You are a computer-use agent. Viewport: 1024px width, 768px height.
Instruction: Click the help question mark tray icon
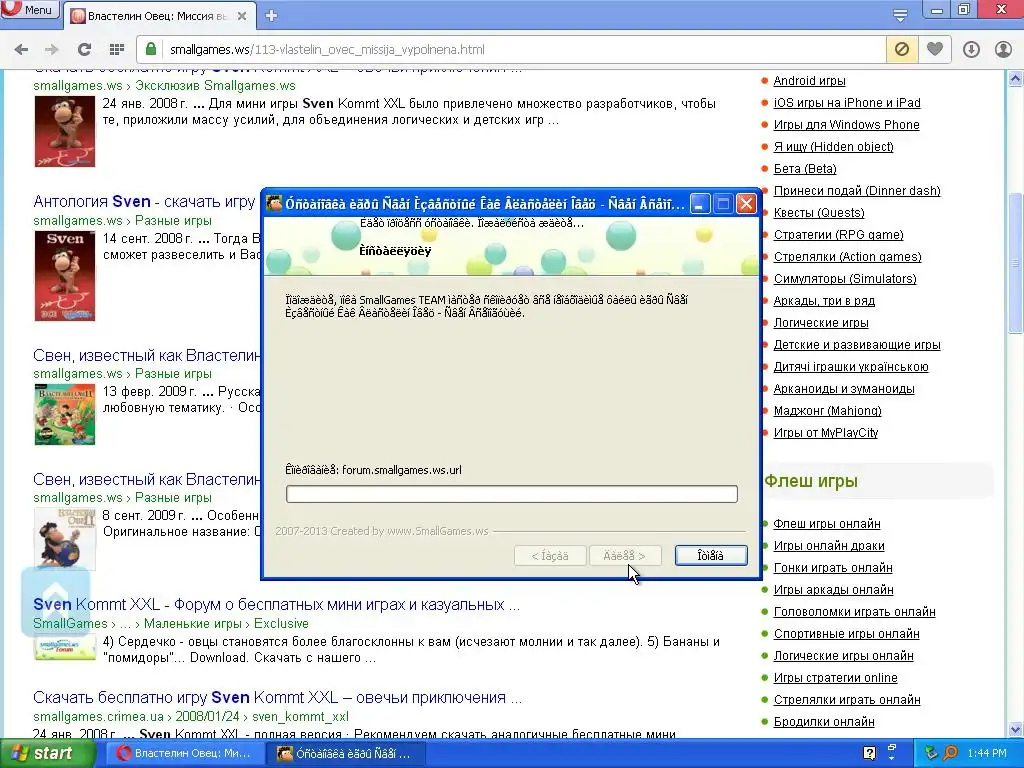[869, 754]
